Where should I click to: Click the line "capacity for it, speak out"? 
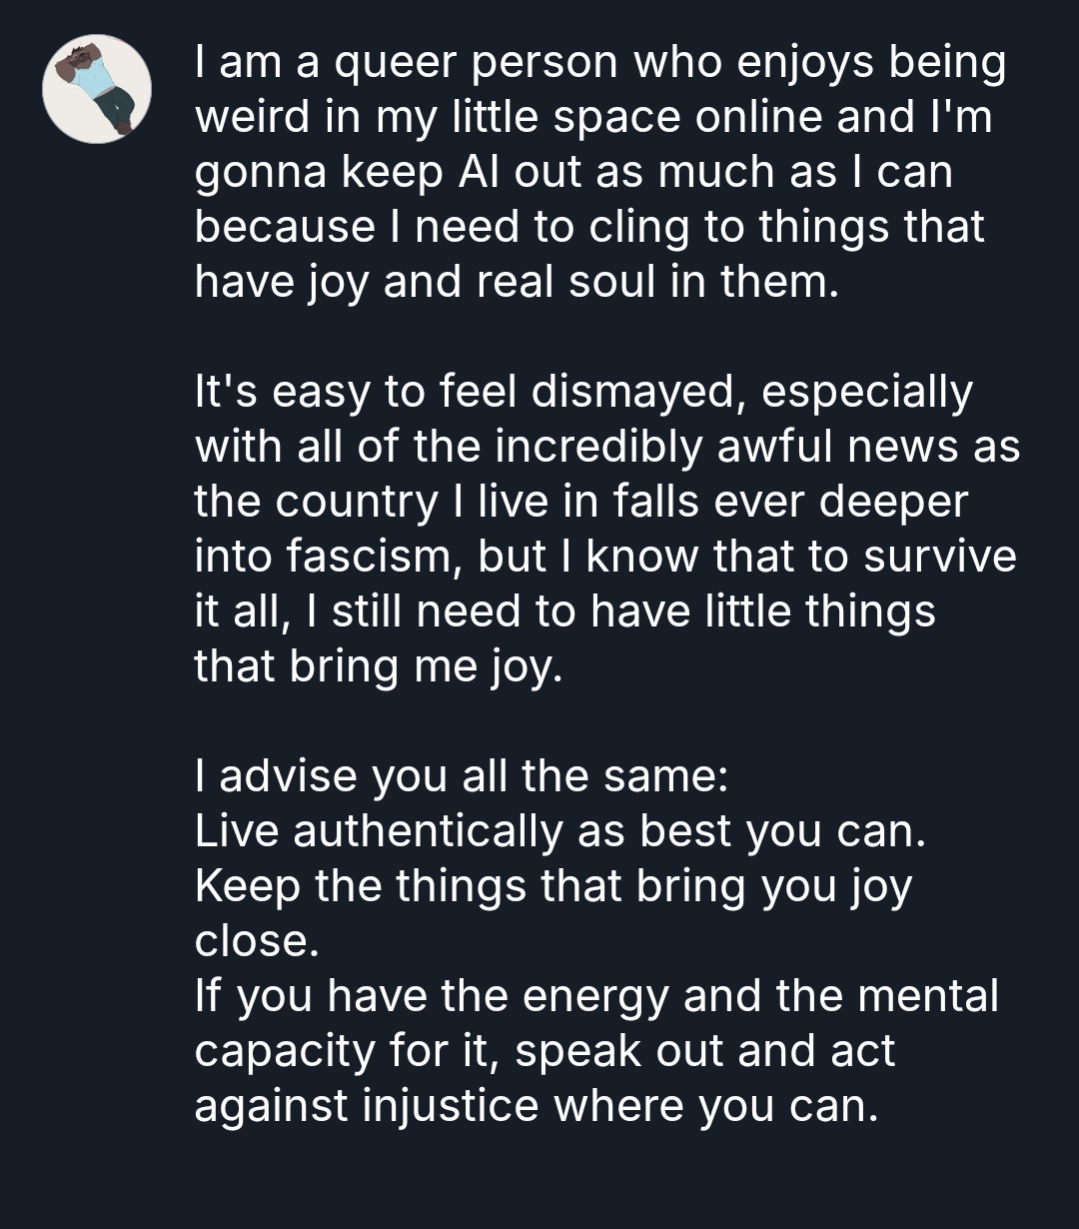544,1051
